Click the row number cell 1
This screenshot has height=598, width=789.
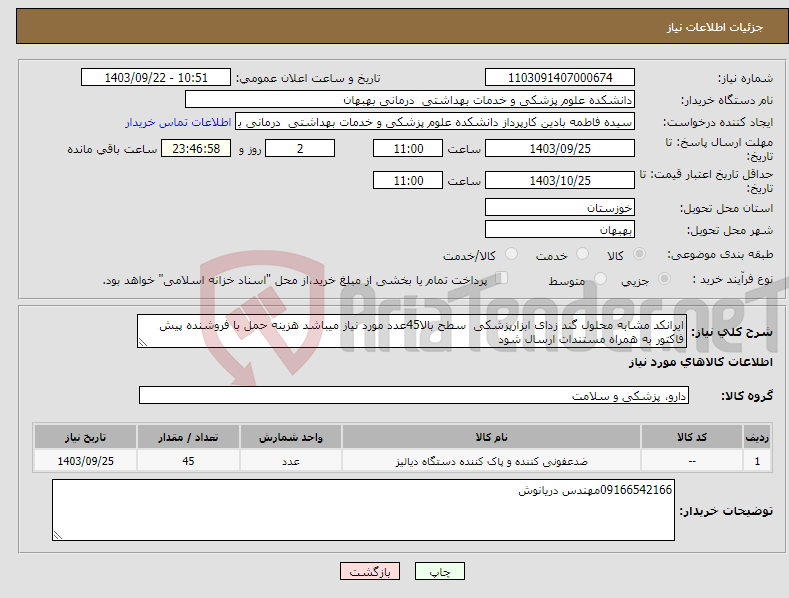click(757, 461)
